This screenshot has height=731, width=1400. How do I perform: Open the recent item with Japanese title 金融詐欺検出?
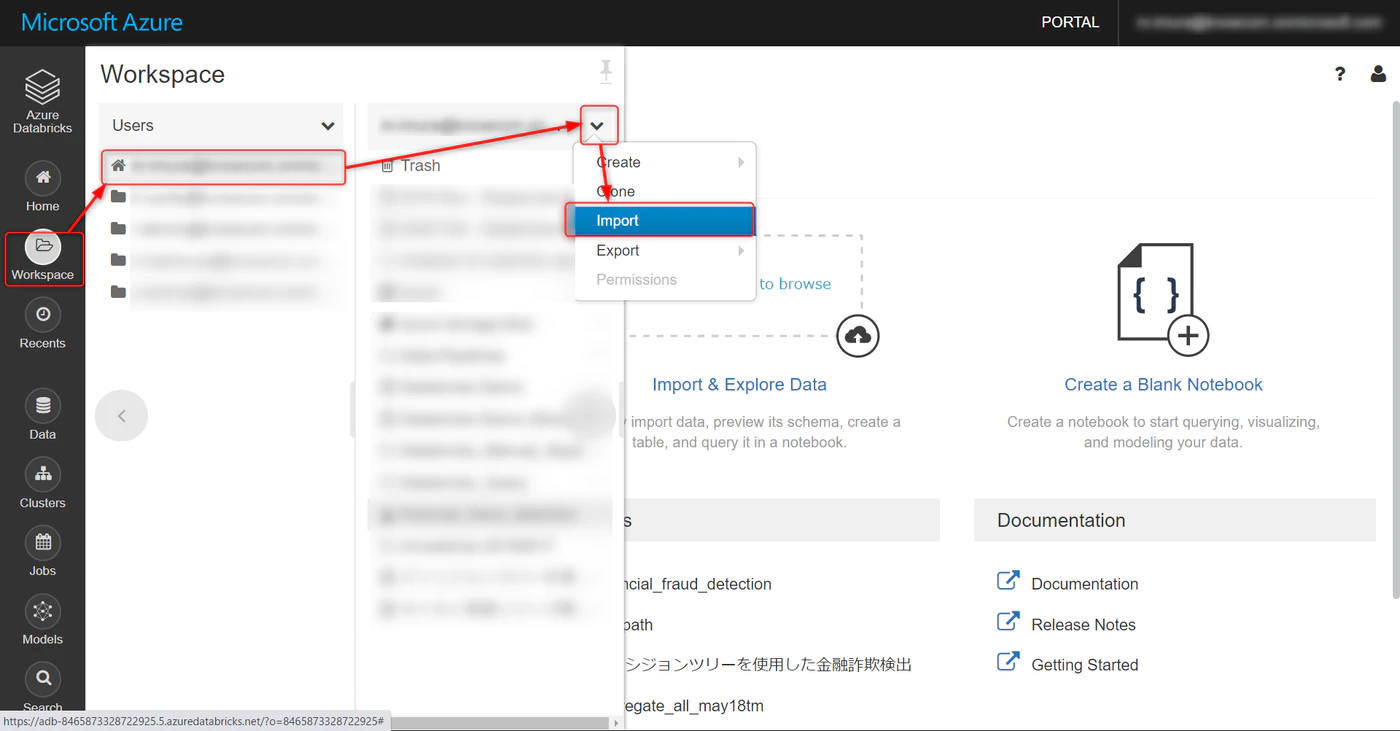coord(767,664)
